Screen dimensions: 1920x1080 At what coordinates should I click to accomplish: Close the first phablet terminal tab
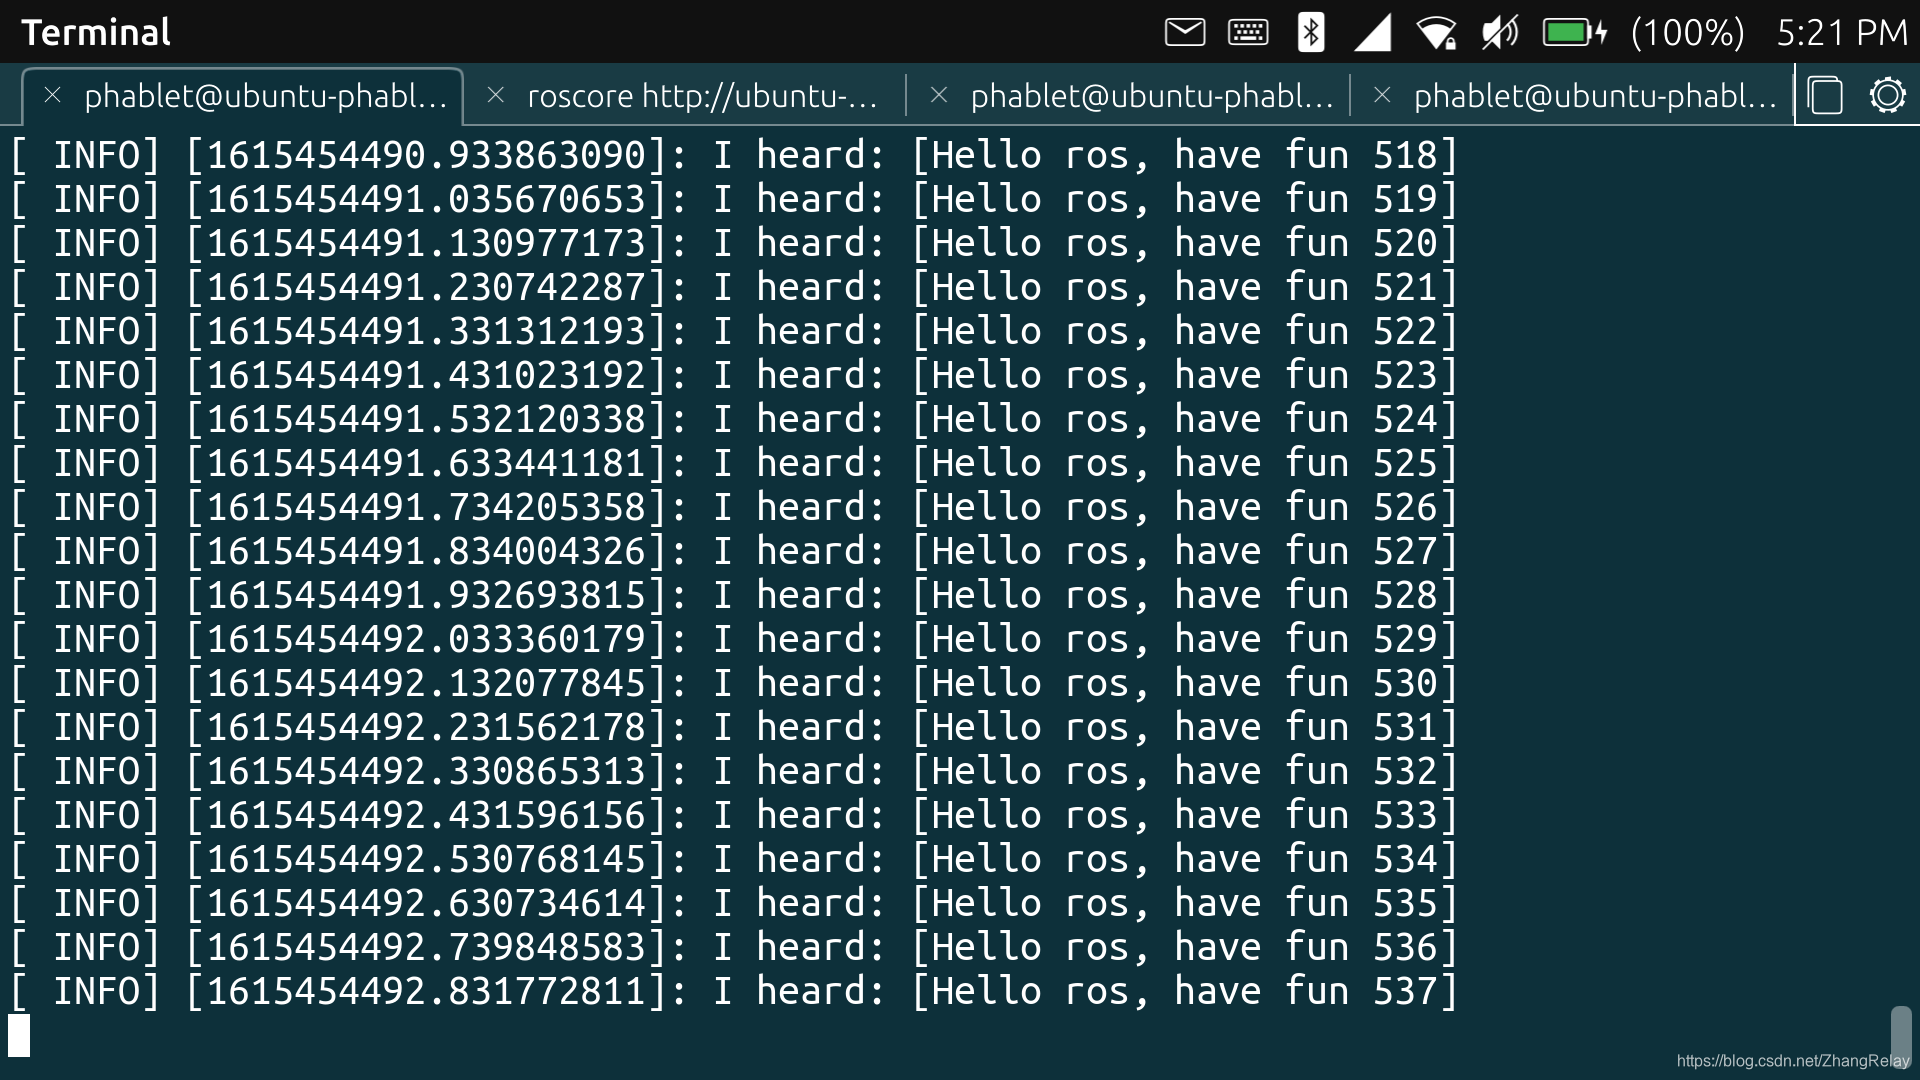[52, 95]
